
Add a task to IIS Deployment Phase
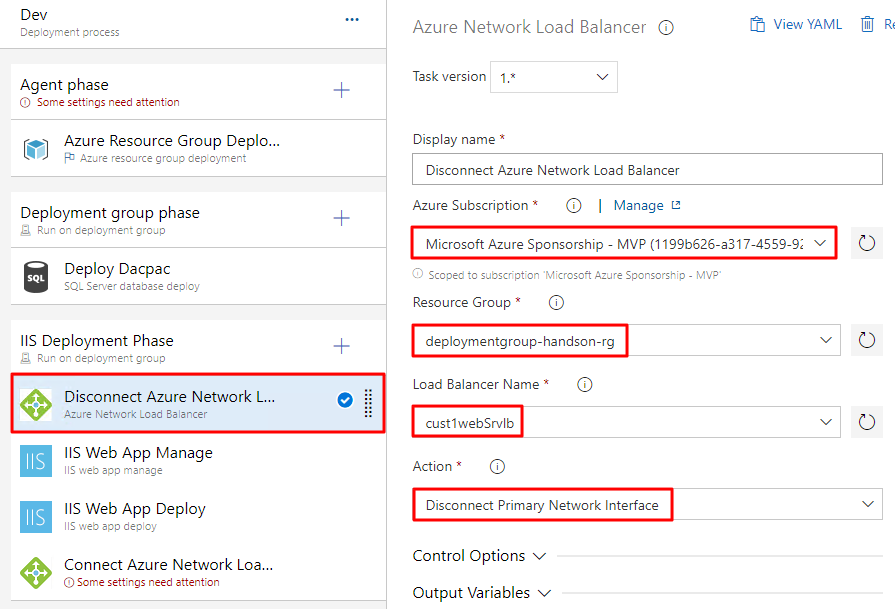[341, 346]
